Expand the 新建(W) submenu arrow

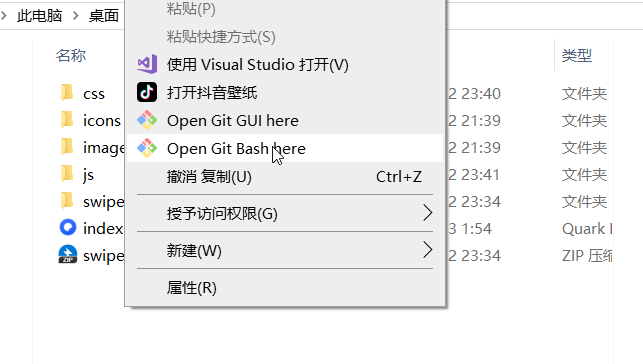point(427,250)
